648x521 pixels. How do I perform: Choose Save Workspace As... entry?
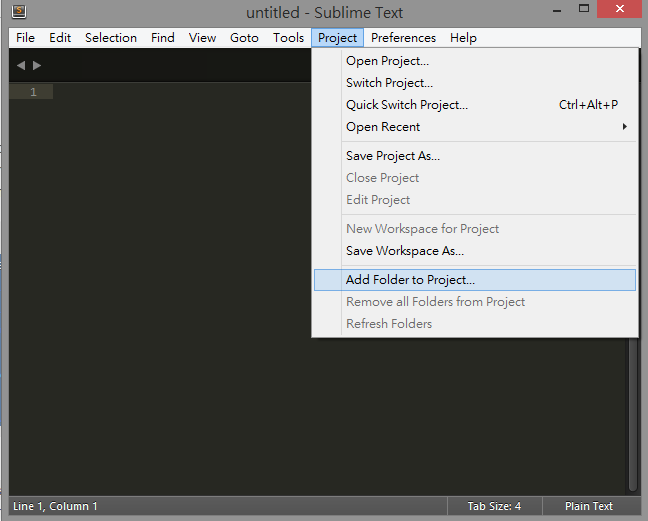(x=475, y=251)
